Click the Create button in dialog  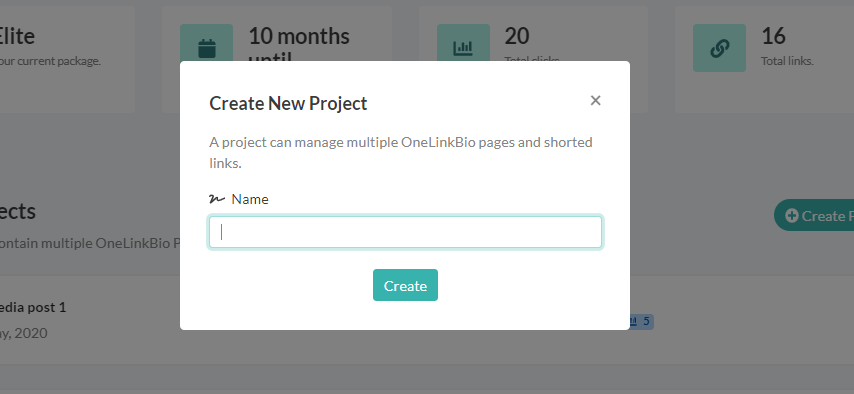pos(405,285)
